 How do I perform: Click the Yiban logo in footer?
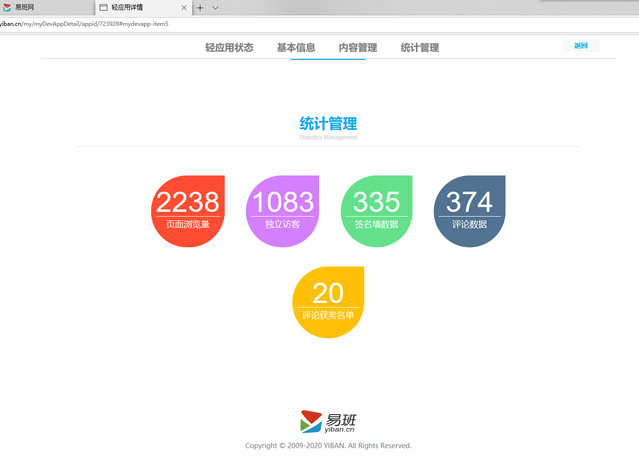(x=328, y=423)
